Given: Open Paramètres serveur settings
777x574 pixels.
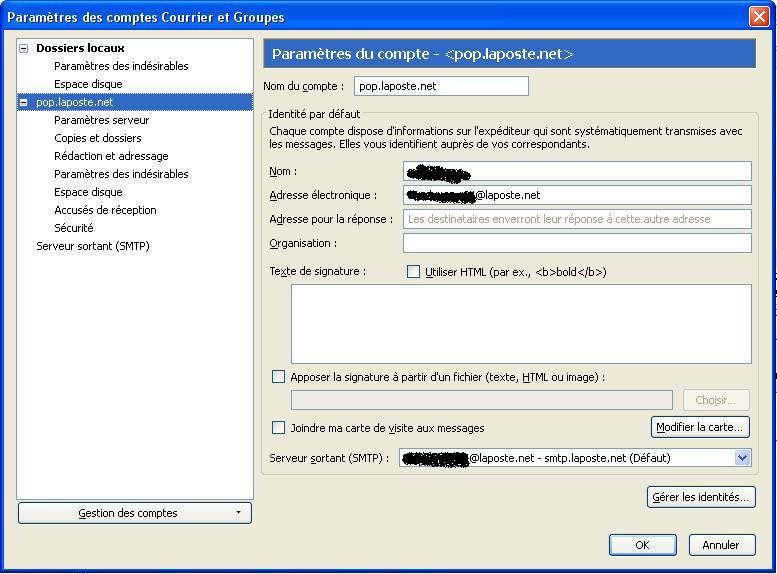Looking at the screenshot, I should [102, 120].
